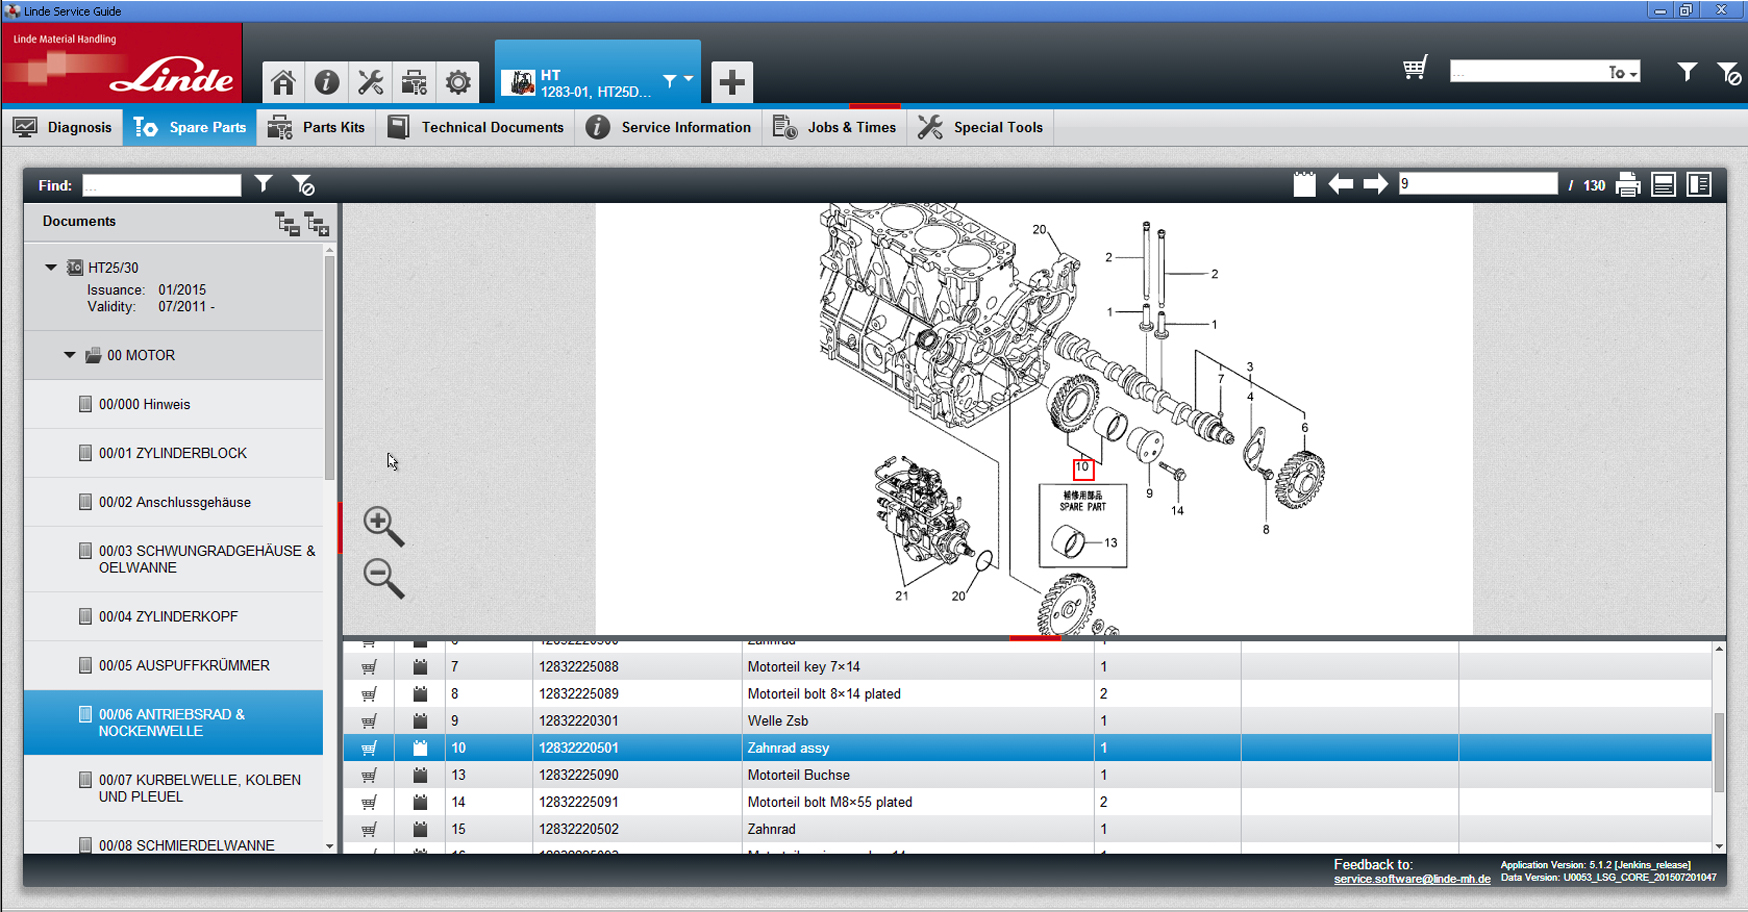The width and height of the screenshot is (1748, 912).
Task: Click the Home icon in top toolbar
Action: (283, 82)
